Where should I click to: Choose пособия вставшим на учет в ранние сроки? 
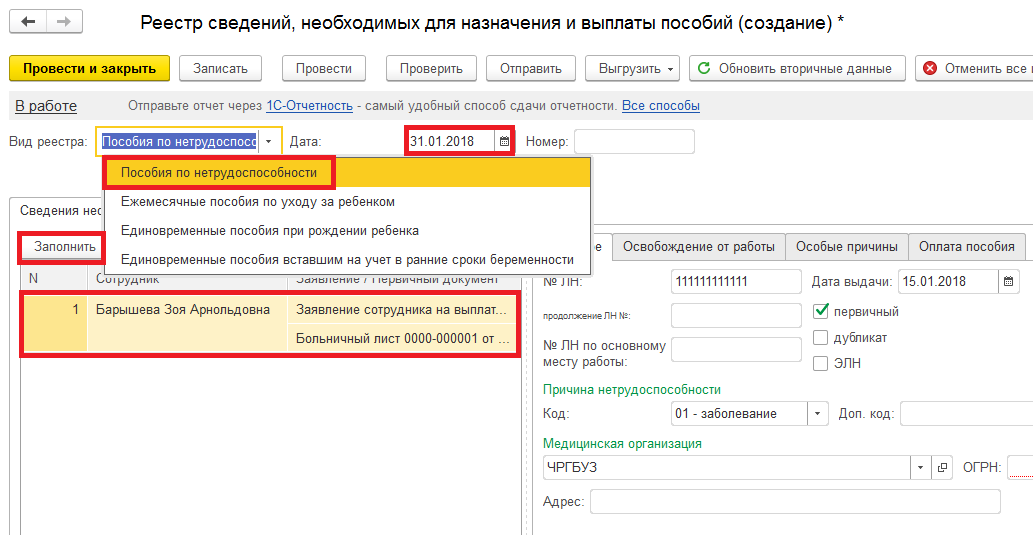point(347,260)
